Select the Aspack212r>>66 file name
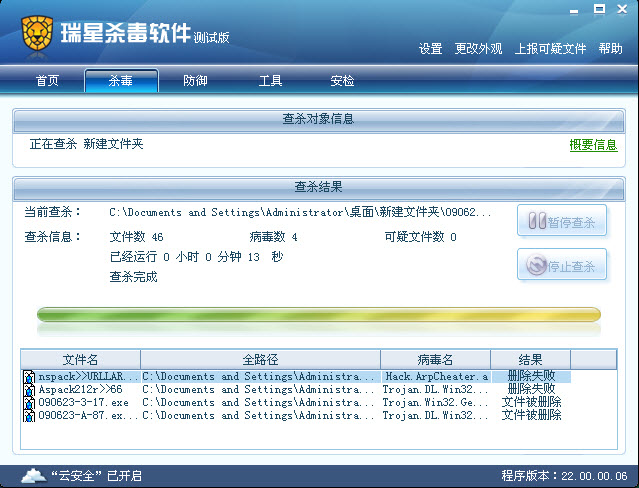Viewport: 639px width, 488px height. (80, 390)
